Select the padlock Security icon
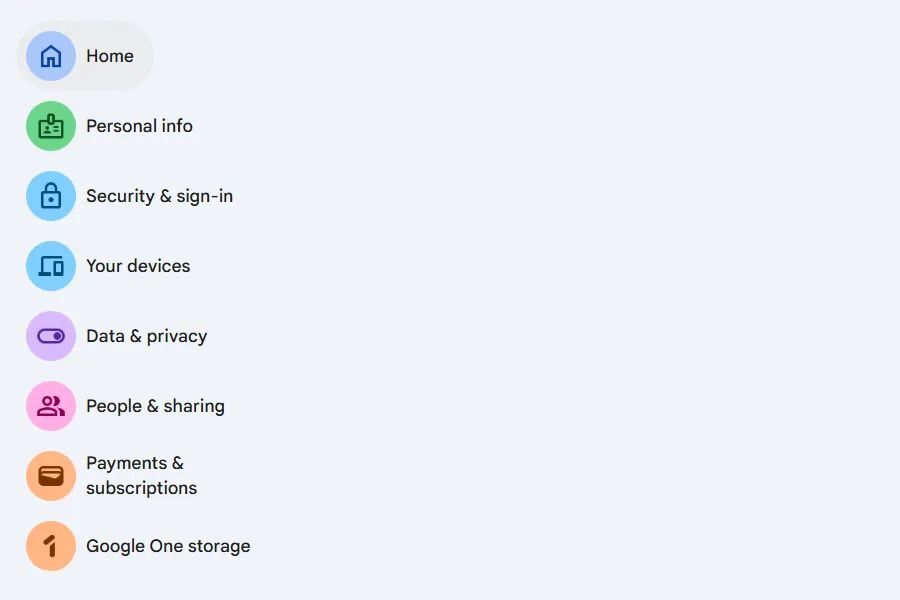 pyautogui.click(x=51, y=196)
